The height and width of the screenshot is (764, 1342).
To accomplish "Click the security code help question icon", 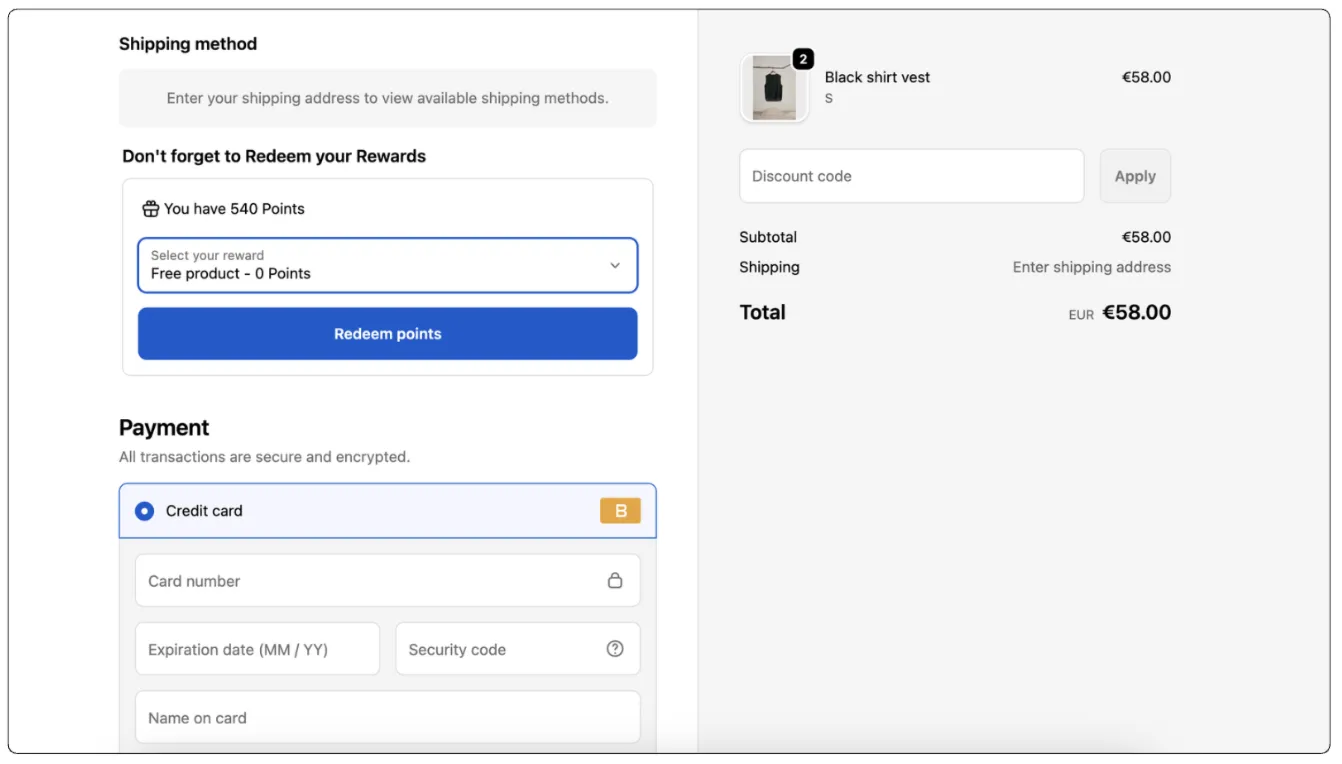I will (x=615, y=649).
